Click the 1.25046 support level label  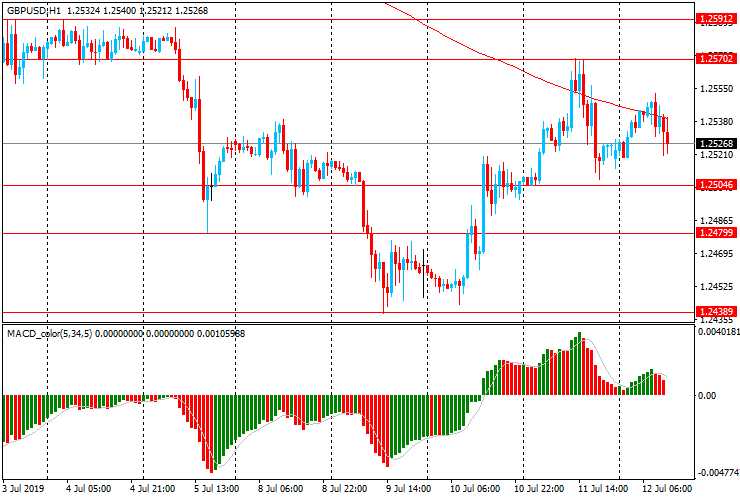(716, 185)
